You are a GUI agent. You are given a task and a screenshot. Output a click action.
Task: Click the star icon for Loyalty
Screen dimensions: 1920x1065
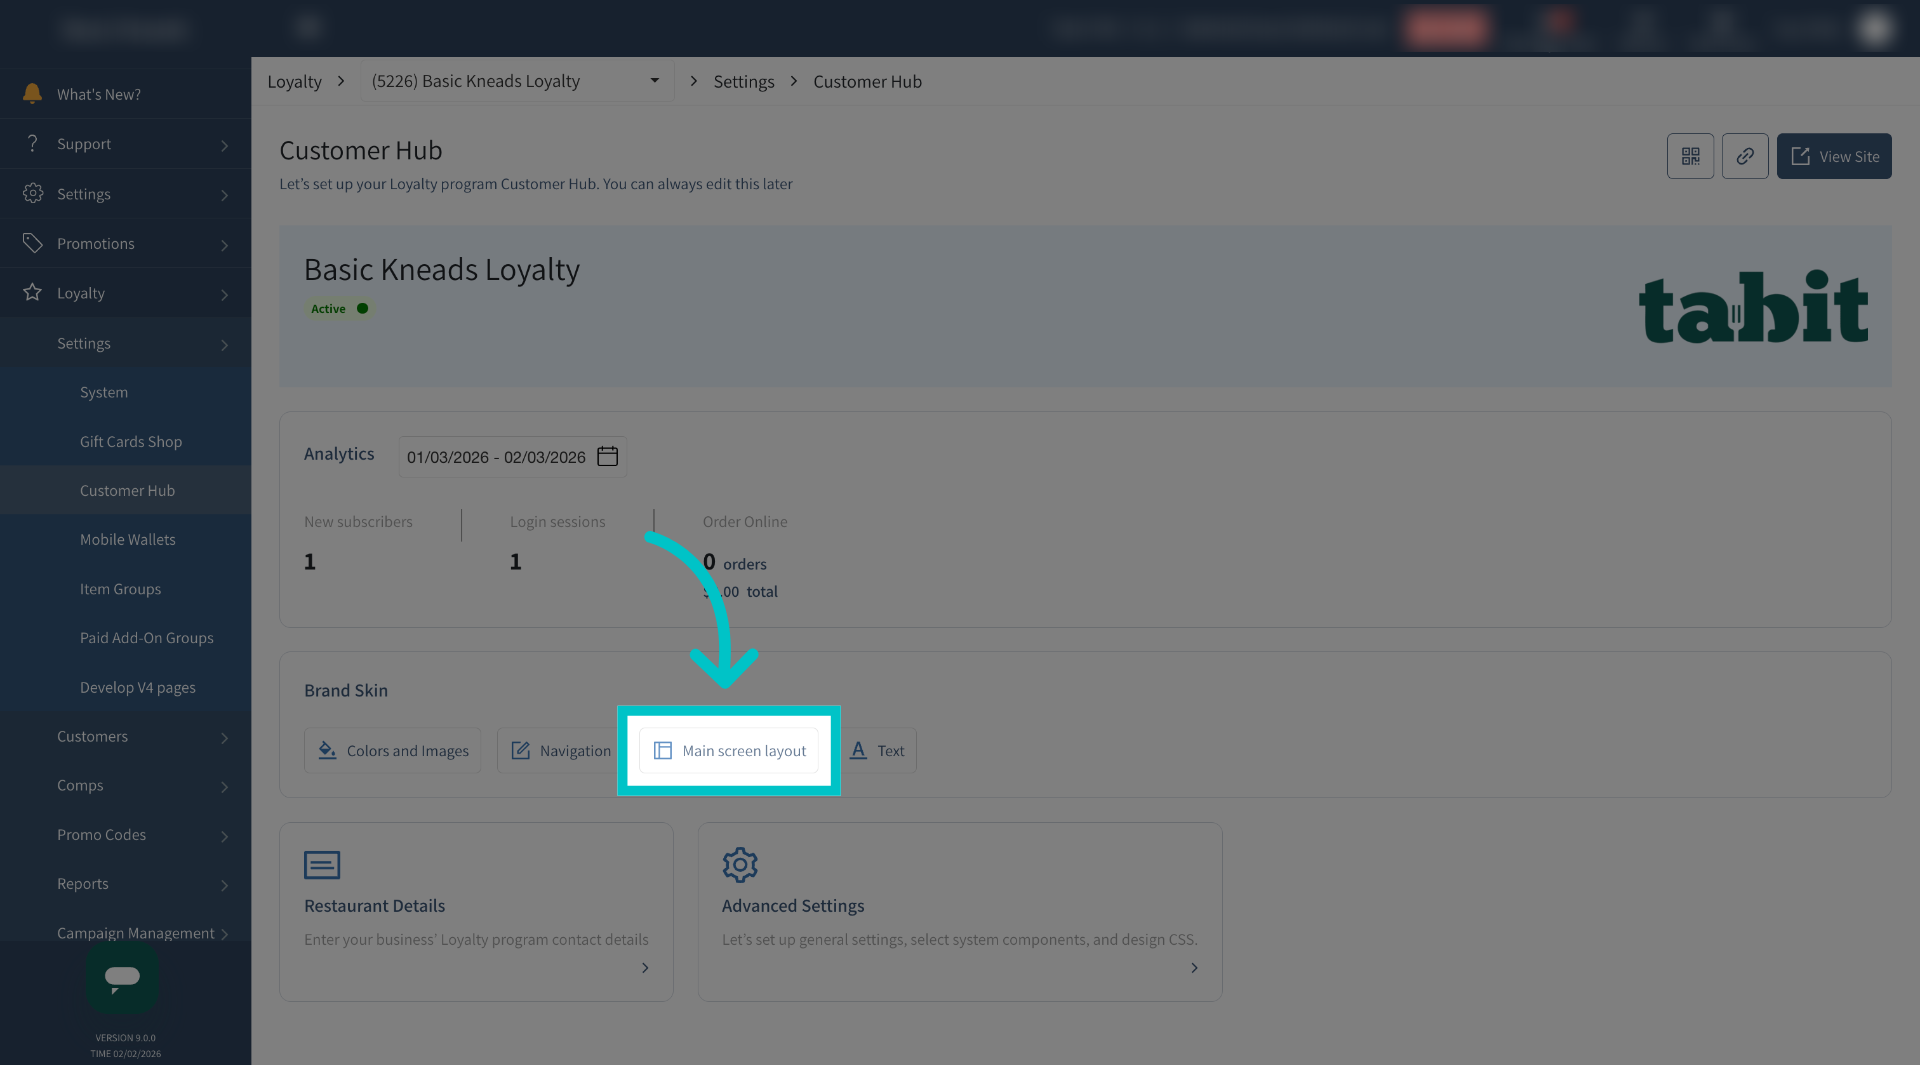pyautogui.click(x=33, y=292)
